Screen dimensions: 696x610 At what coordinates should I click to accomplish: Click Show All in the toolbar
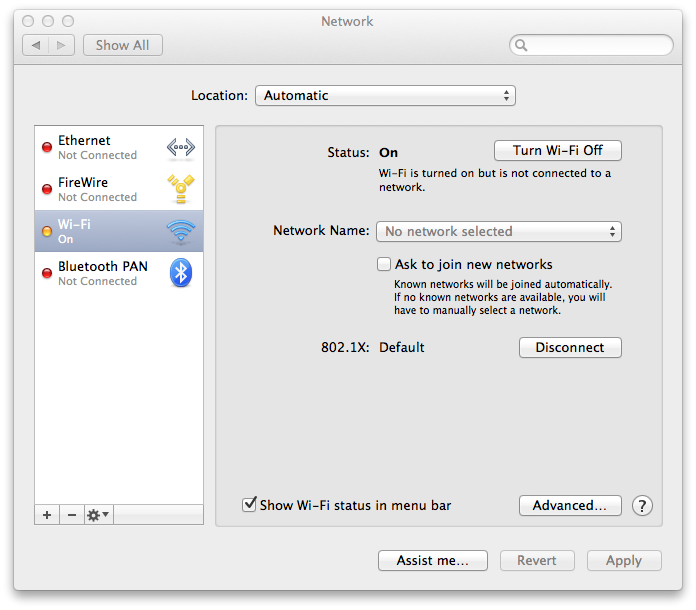pos(123,45)
